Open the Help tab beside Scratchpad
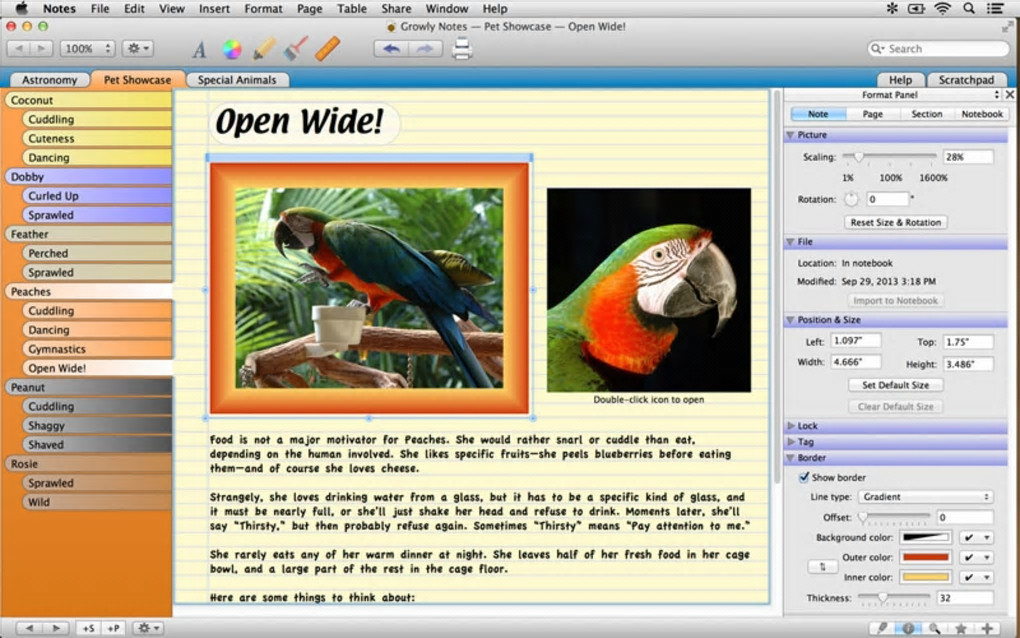Screen dimensions: 1020x638 point(900,80)
